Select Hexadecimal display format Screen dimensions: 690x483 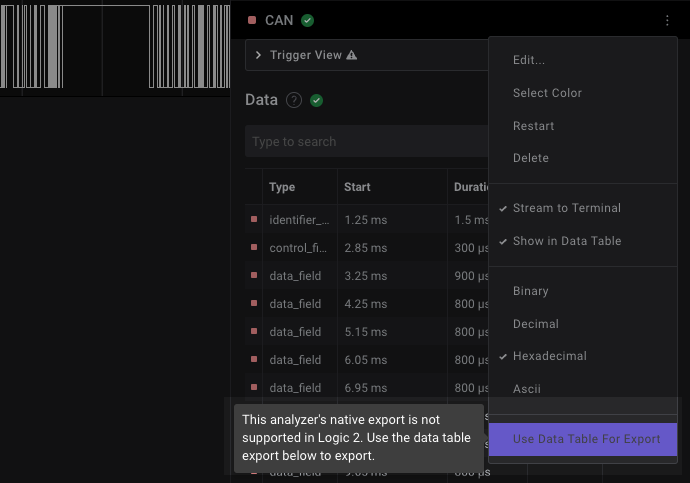pos(549,356)
